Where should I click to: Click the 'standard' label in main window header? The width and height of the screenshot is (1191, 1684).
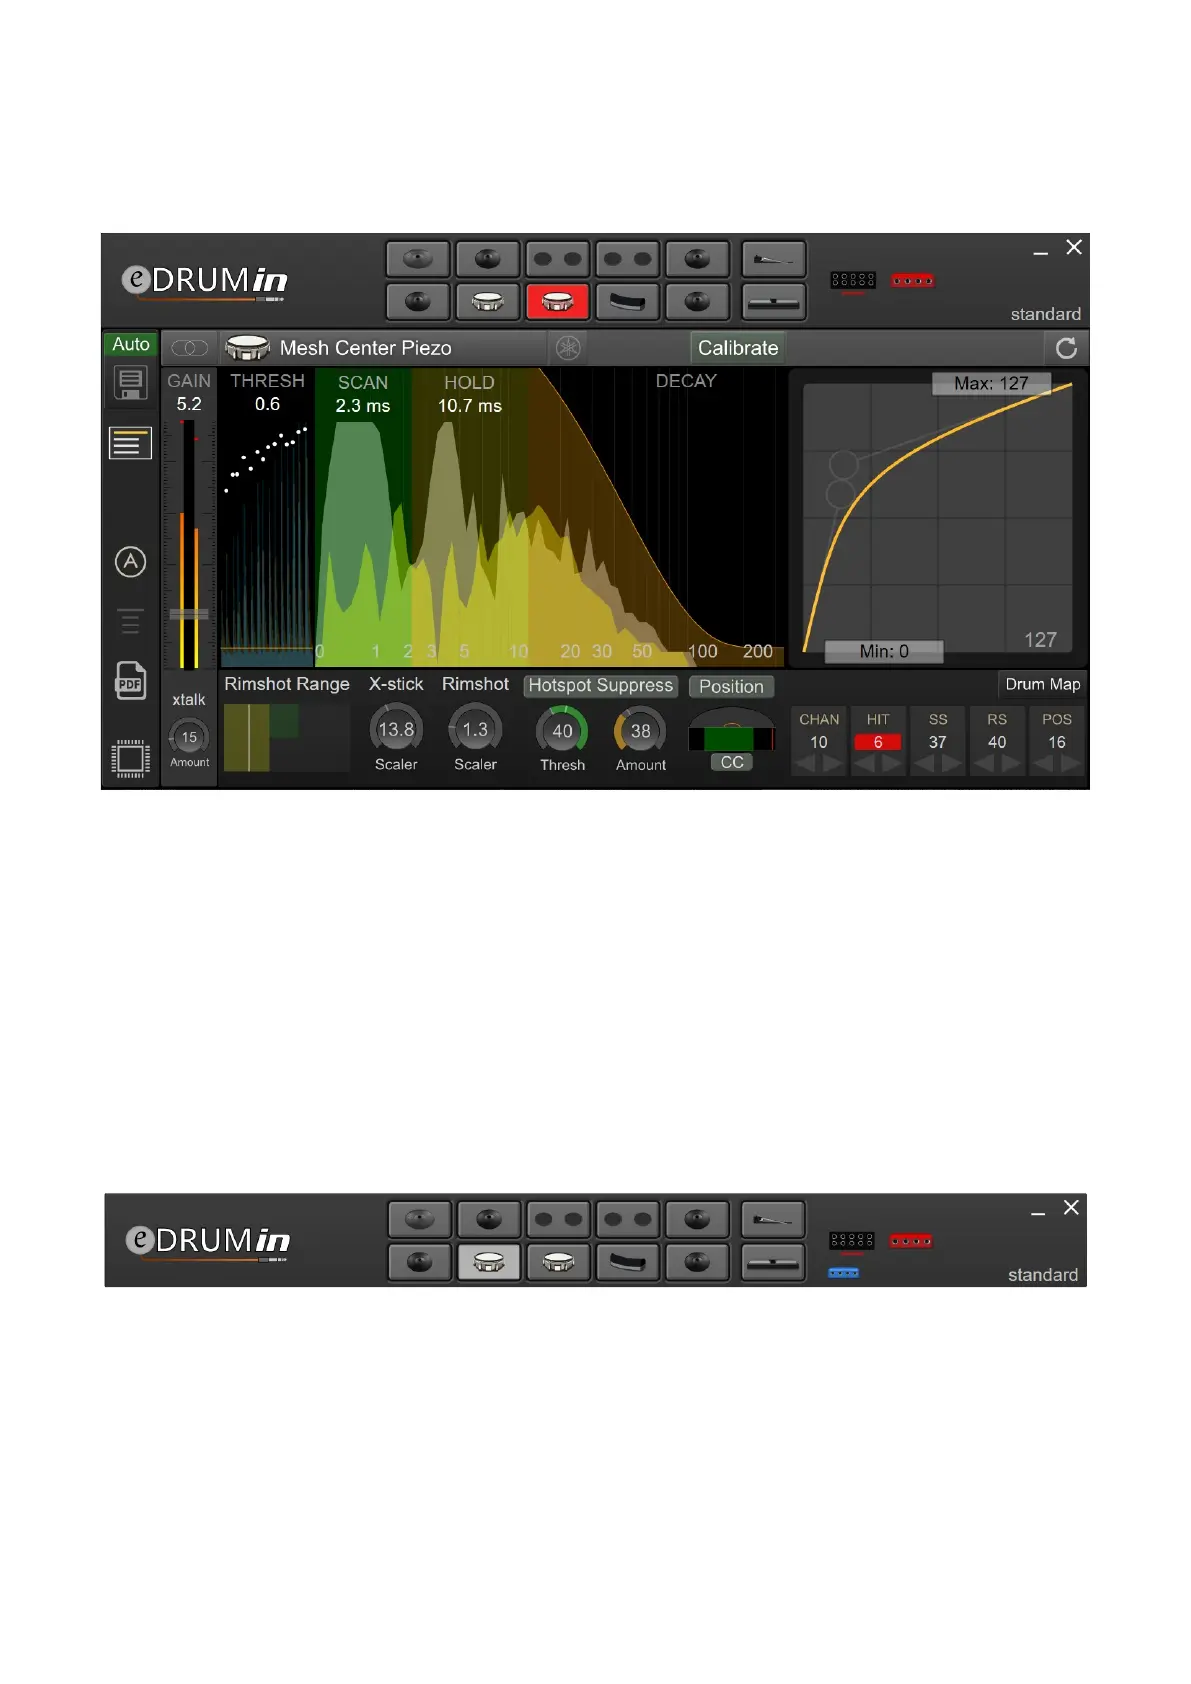coord(1045,314)
